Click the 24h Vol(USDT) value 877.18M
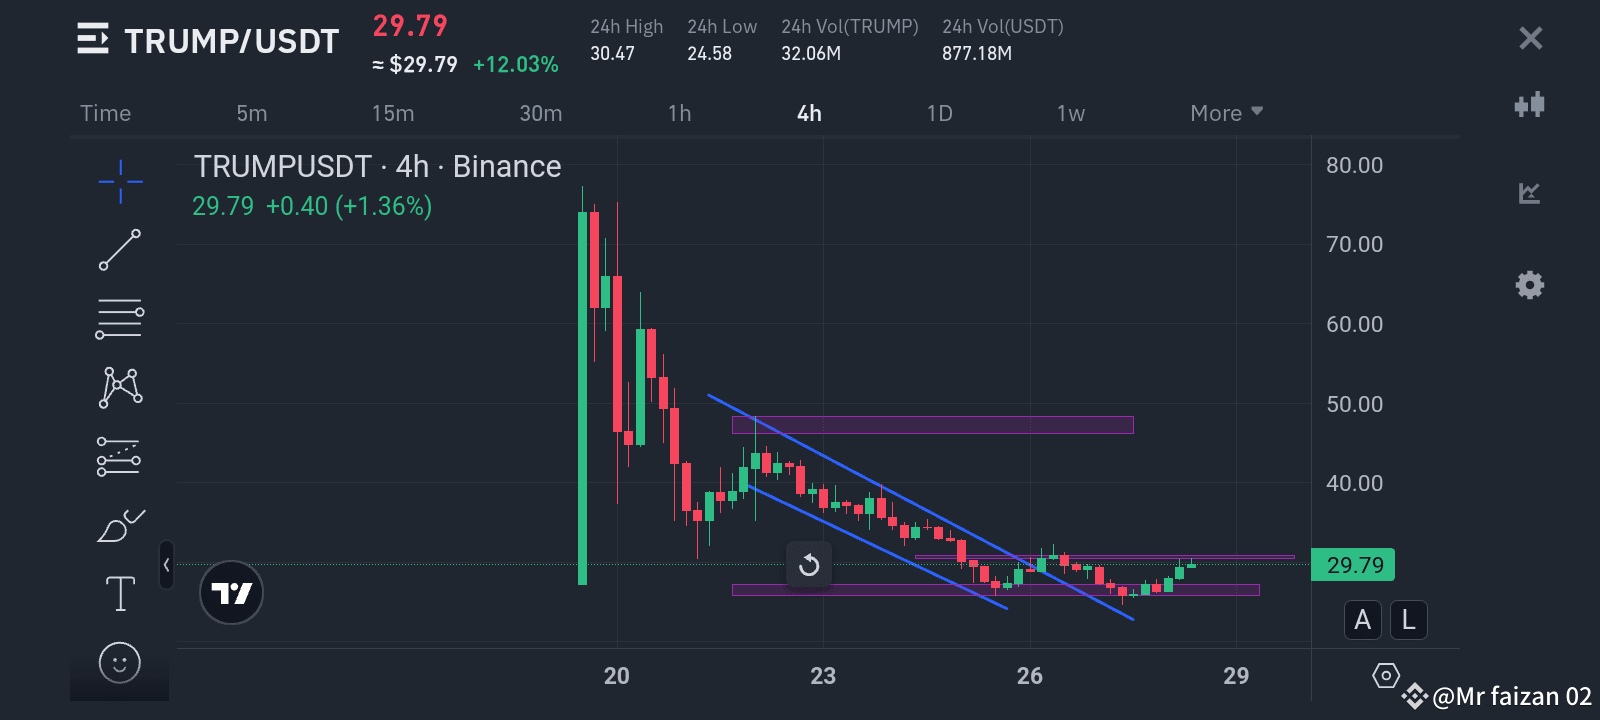 [977, 53]
